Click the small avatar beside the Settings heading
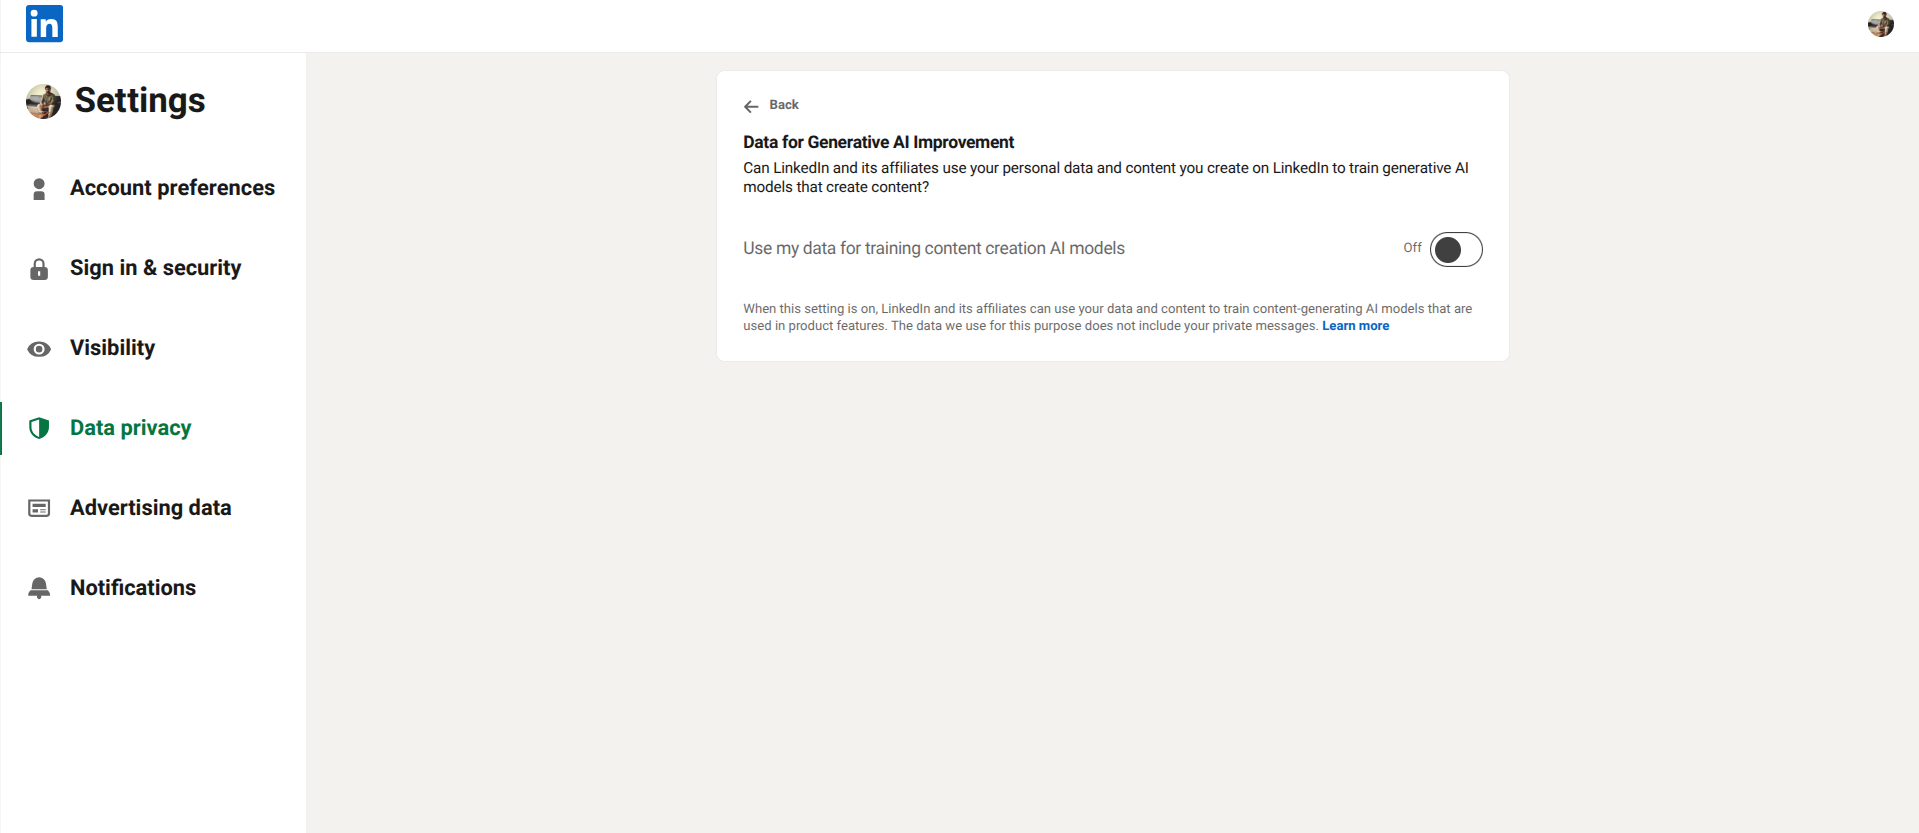 pyautogui.click(x=43, y=102)
